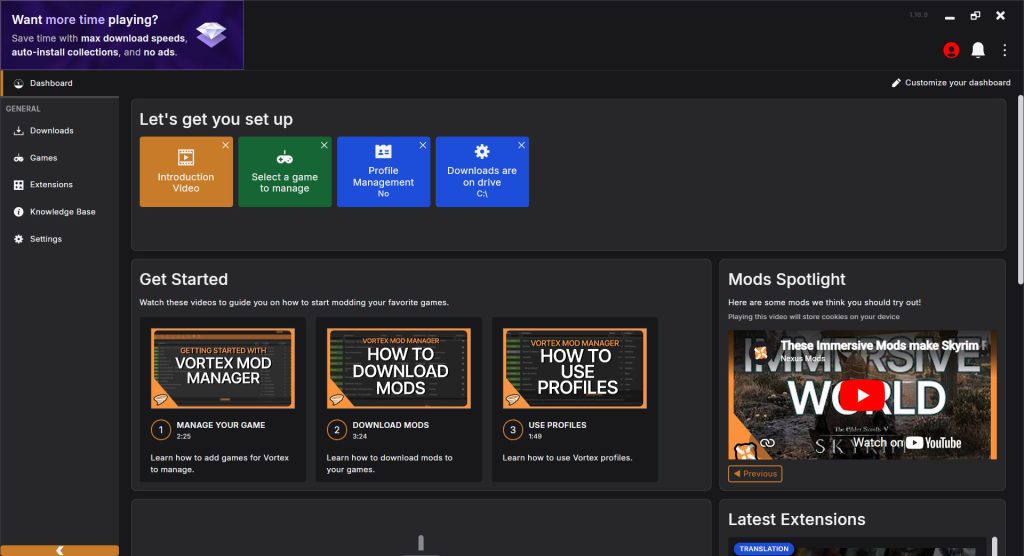Image resolution: width=1024 pixels, height=556 pixels.
Task: Click the Previous button under spotlight video
Action: [755, 474]
